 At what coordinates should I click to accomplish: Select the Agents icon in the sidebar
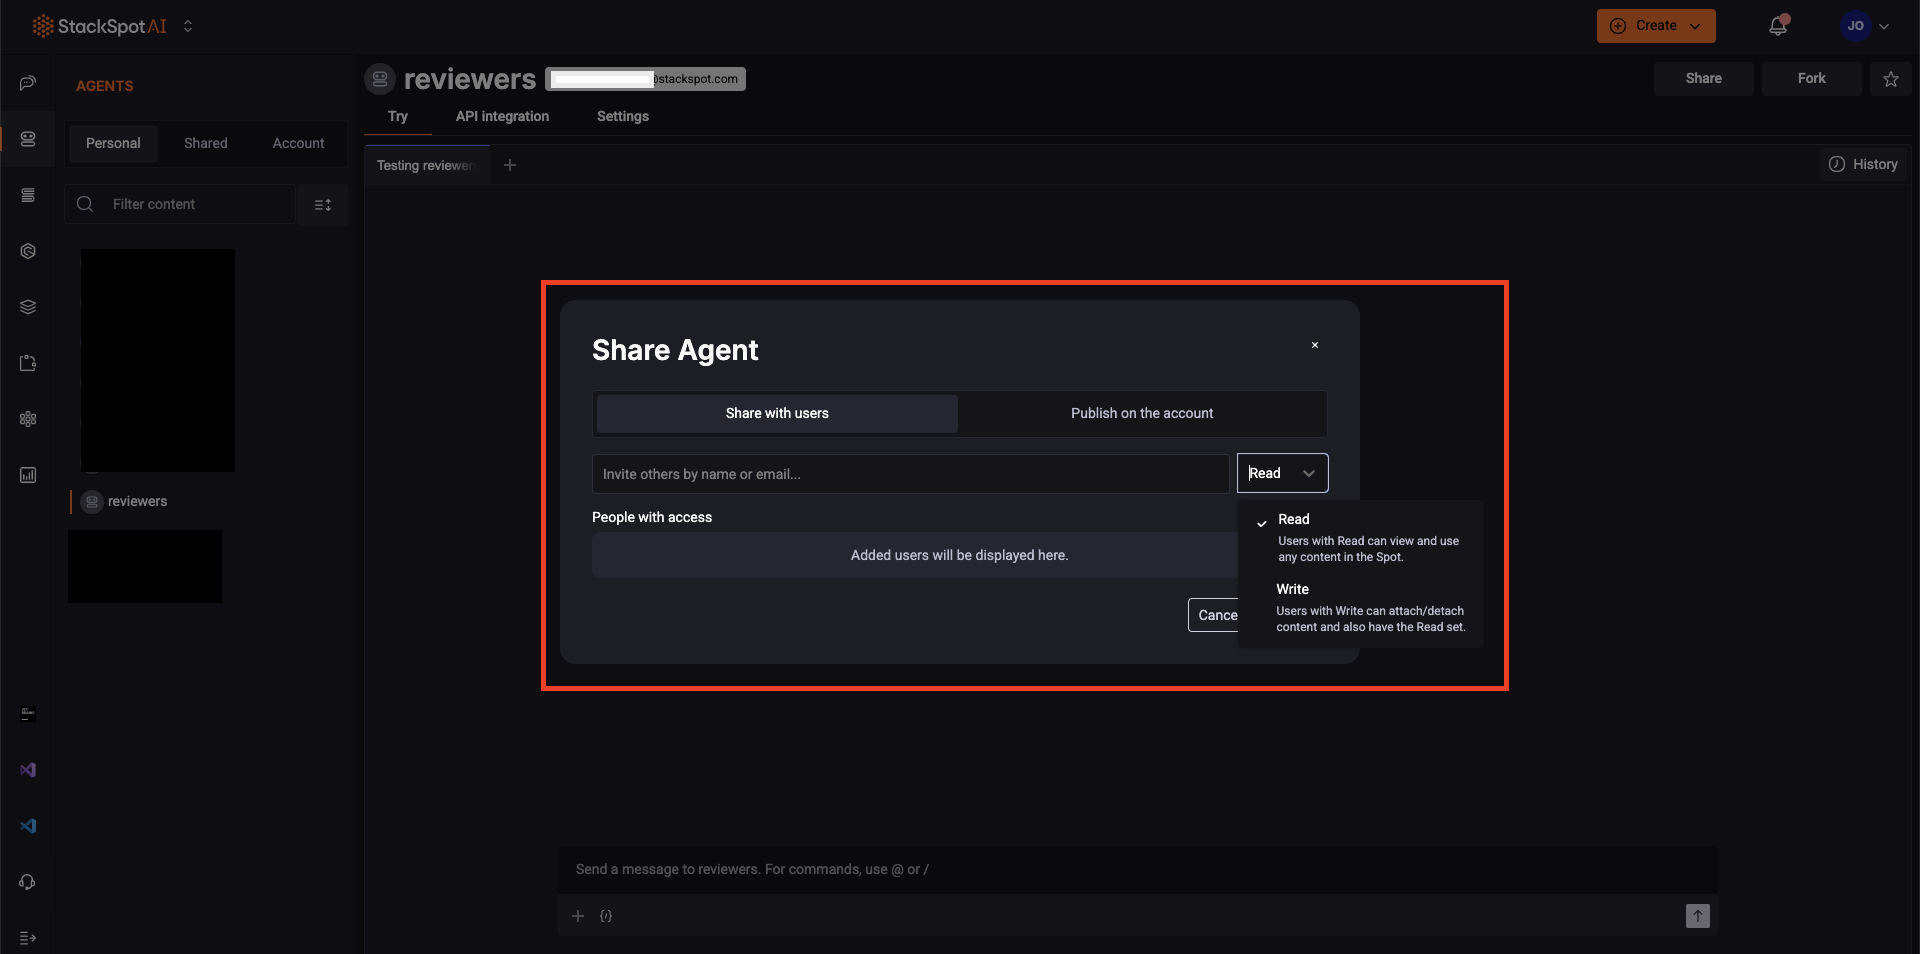coord(27,140)
